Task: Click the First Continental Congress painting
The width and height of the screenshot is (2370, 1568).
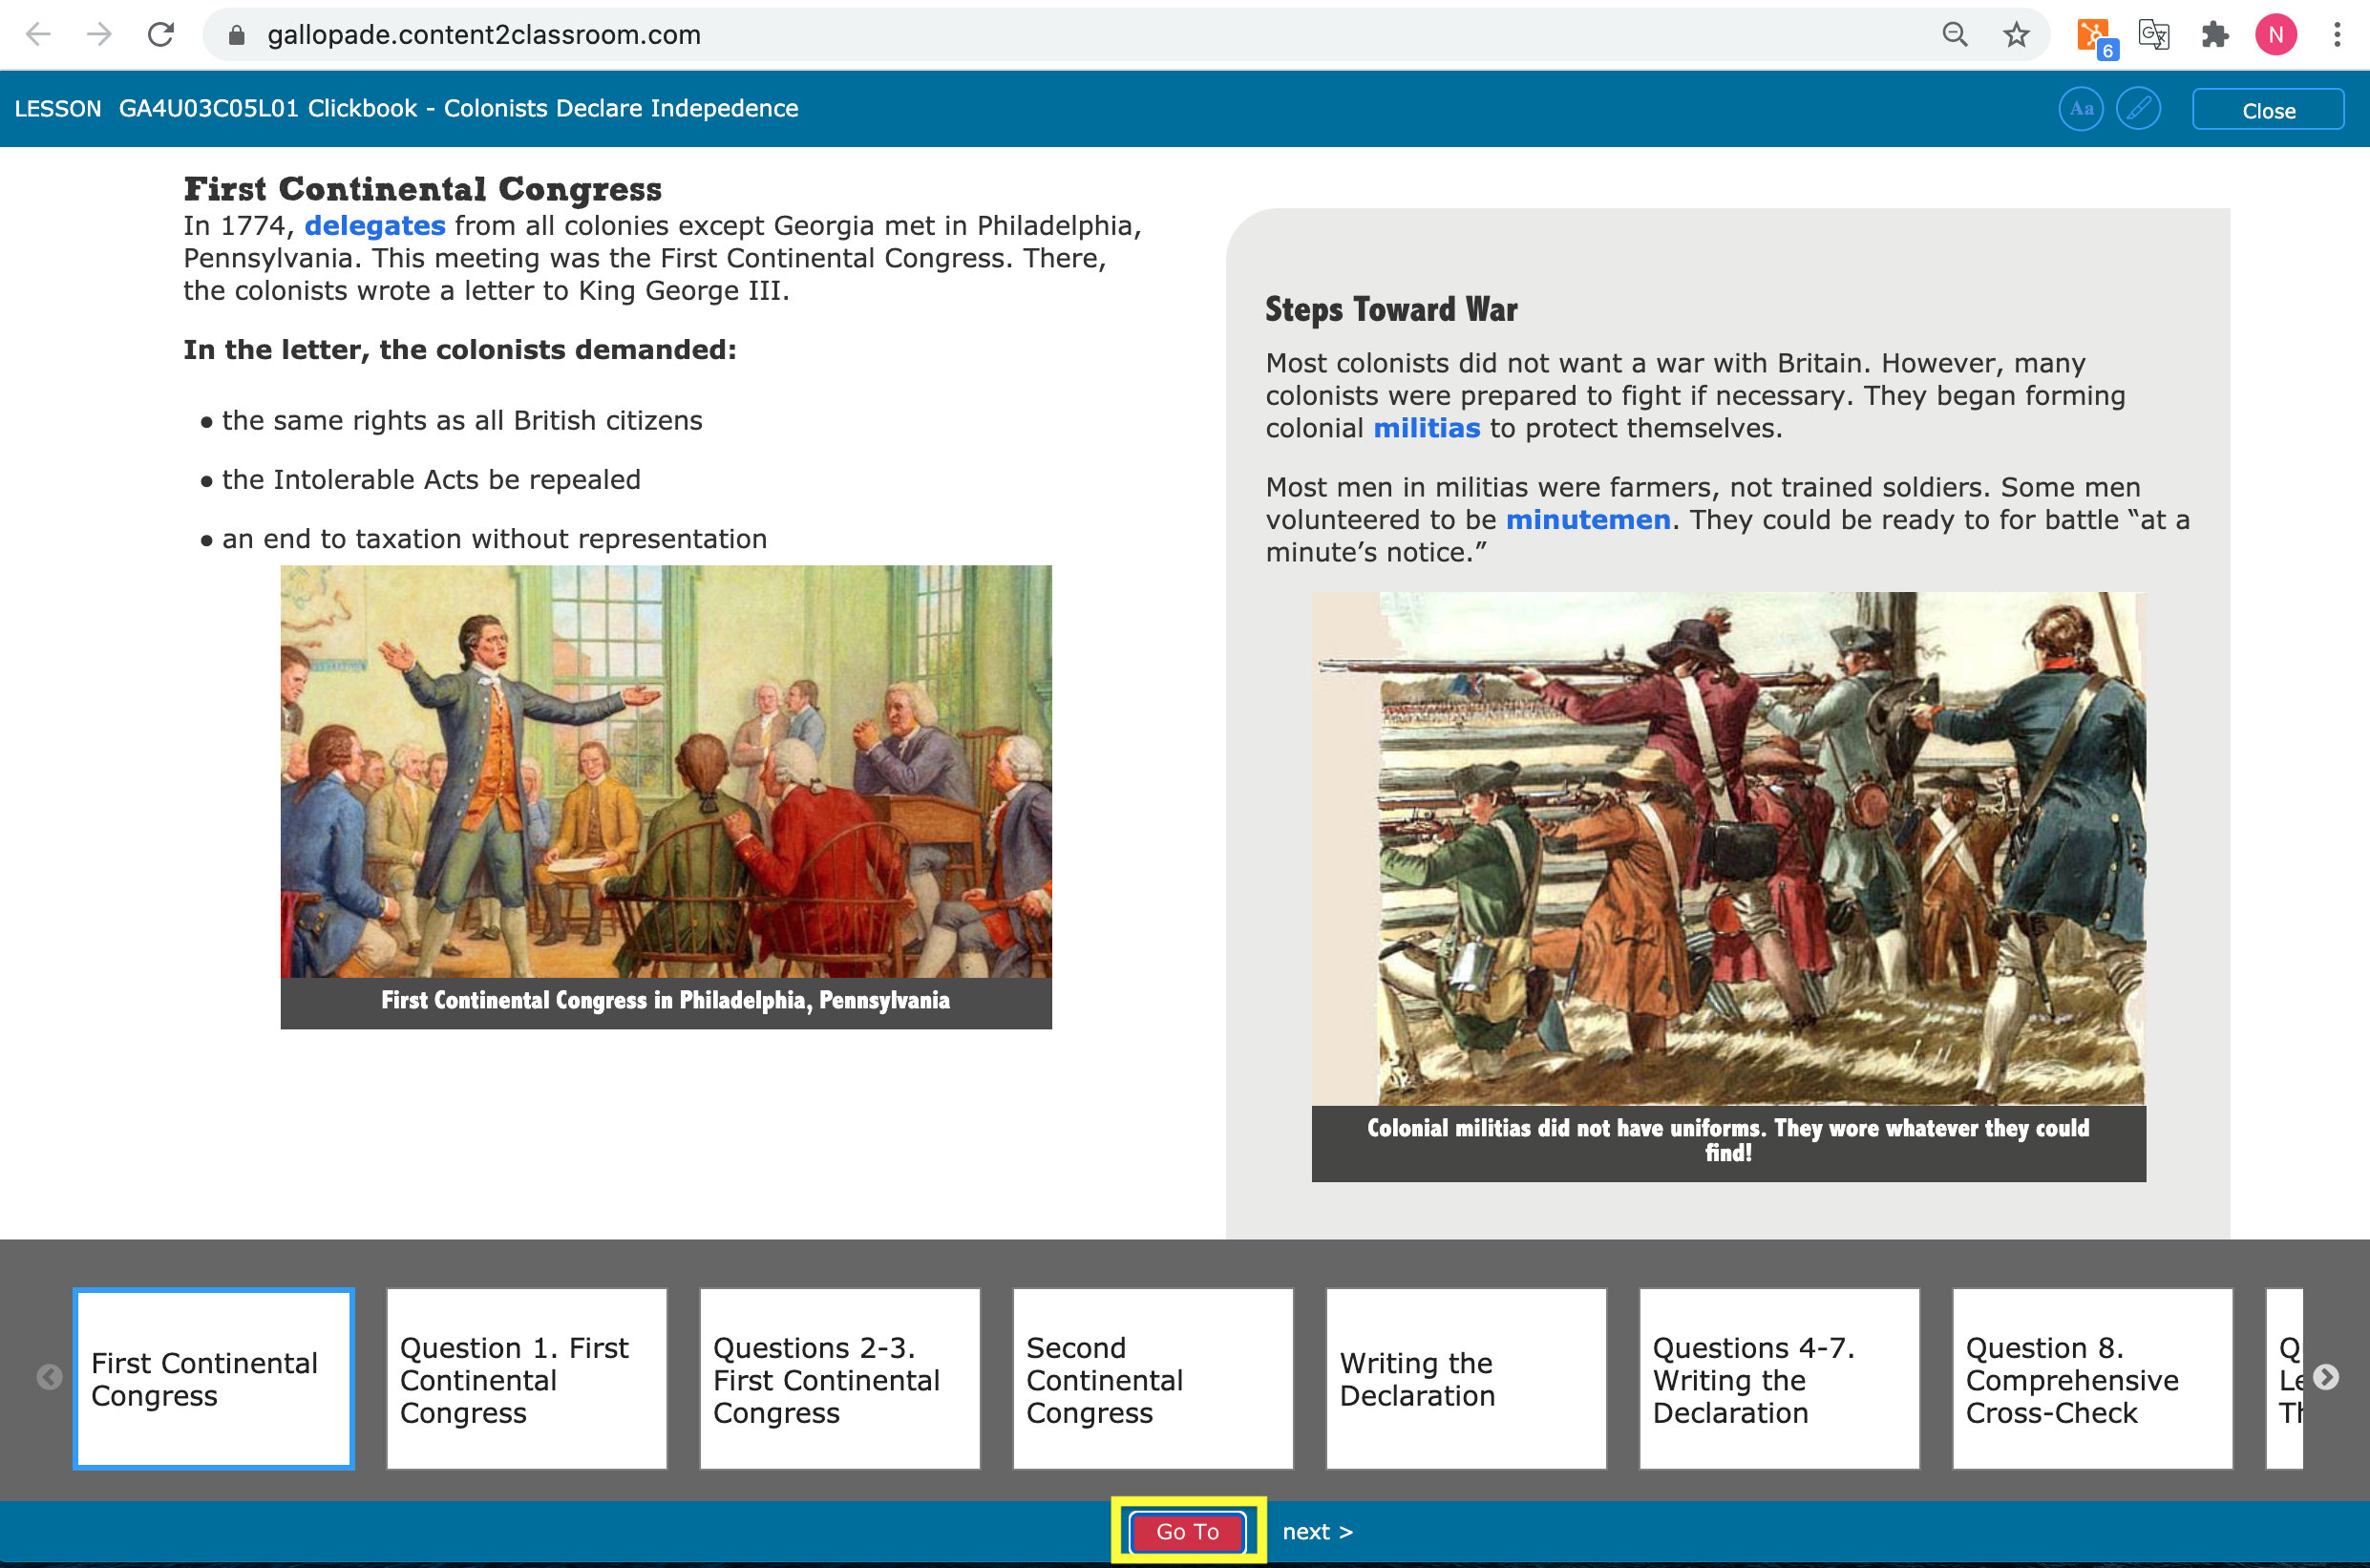Action: coord(666,771)
